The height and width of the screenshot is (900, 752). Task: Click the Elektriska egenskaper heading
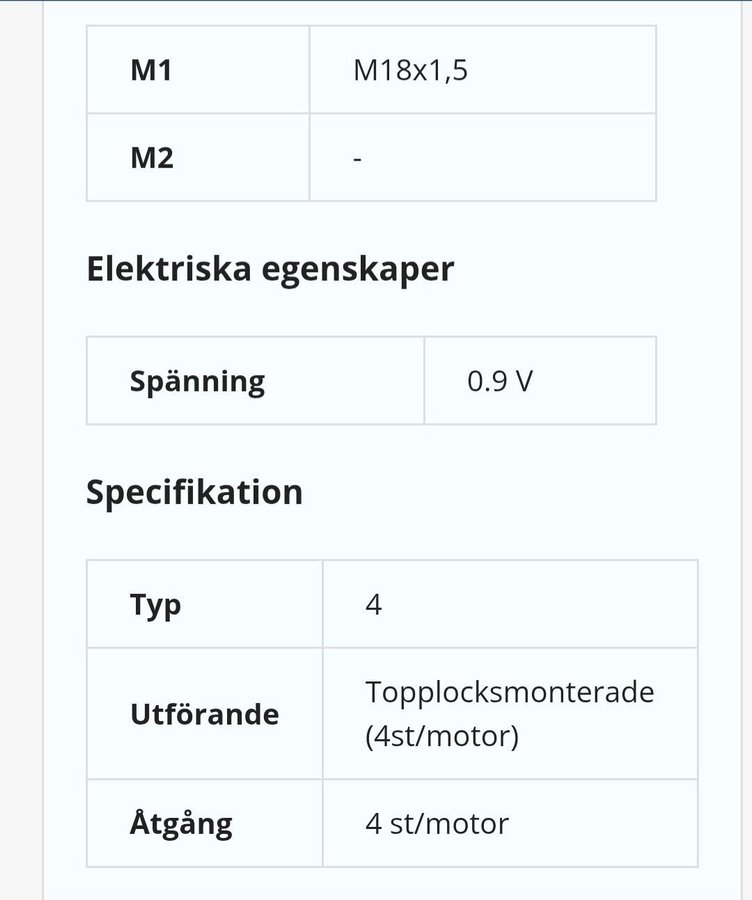270,269
